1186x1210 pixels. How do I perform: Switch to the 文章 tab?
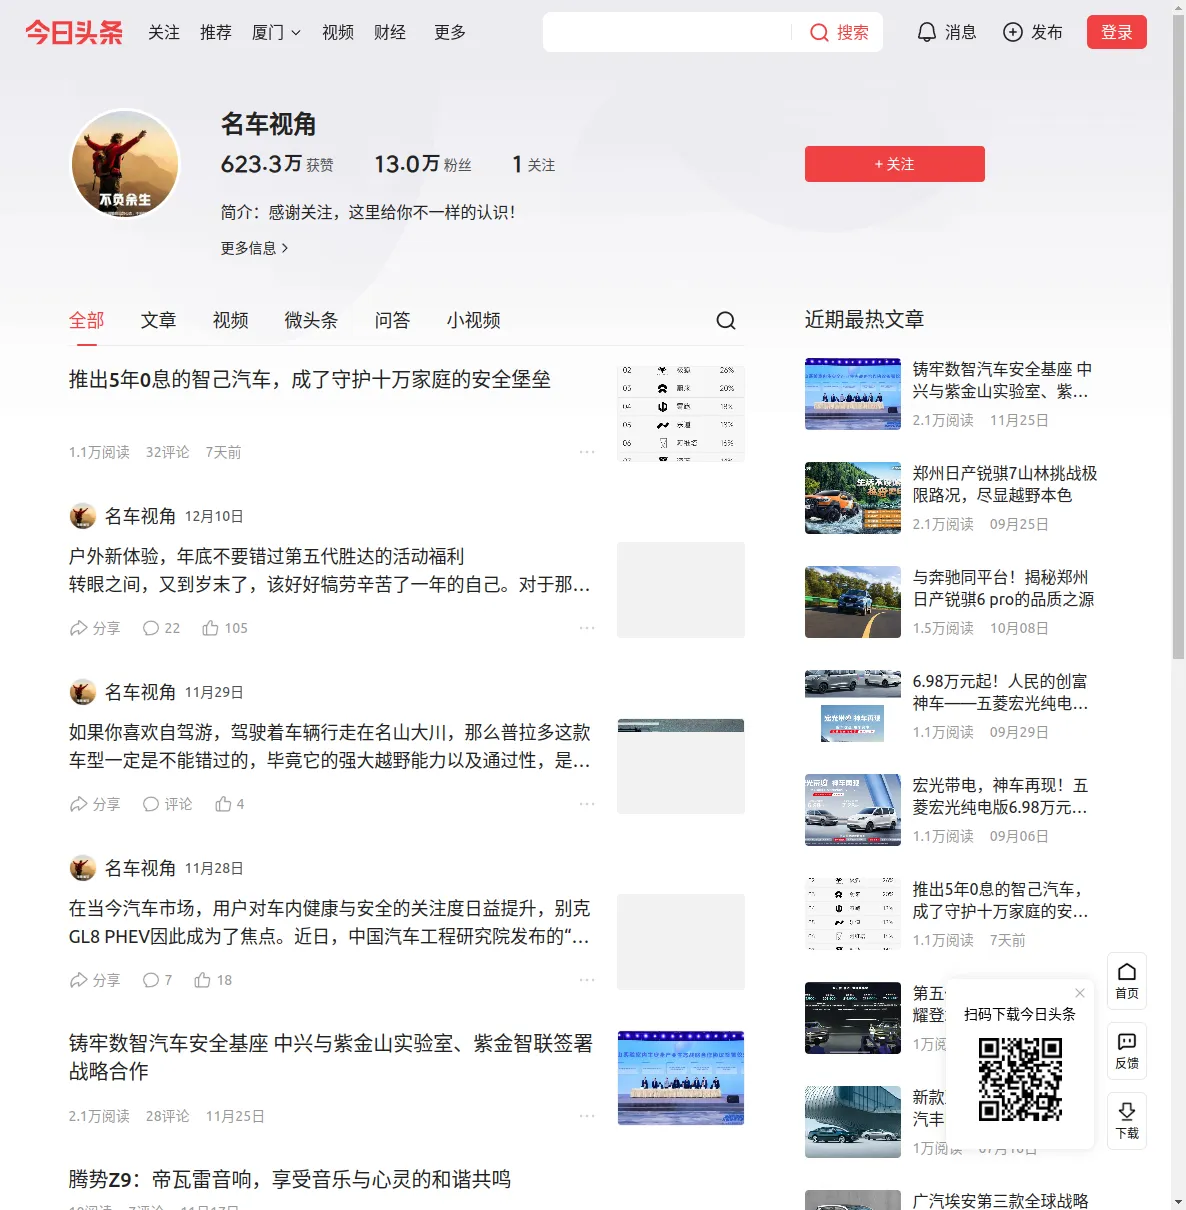click(x=158, y=320)
